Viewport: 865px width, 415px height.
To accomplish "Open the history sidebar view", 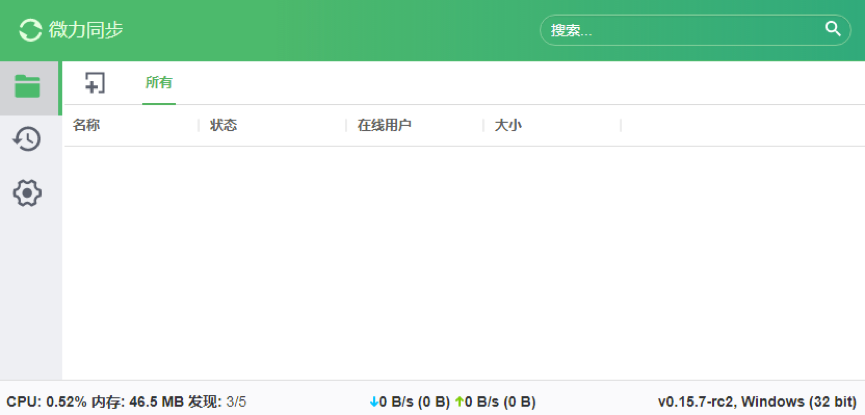I will click(27, 139).
